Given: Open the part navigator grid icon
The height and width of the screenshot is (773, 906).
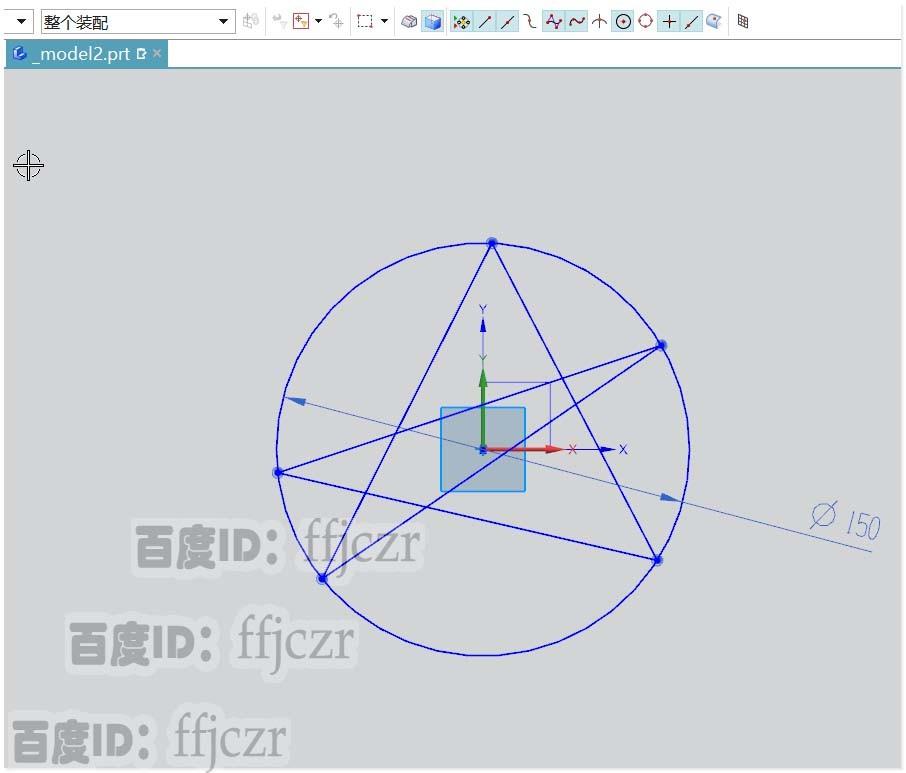Looking at the screenshot, I should (743, 21).
